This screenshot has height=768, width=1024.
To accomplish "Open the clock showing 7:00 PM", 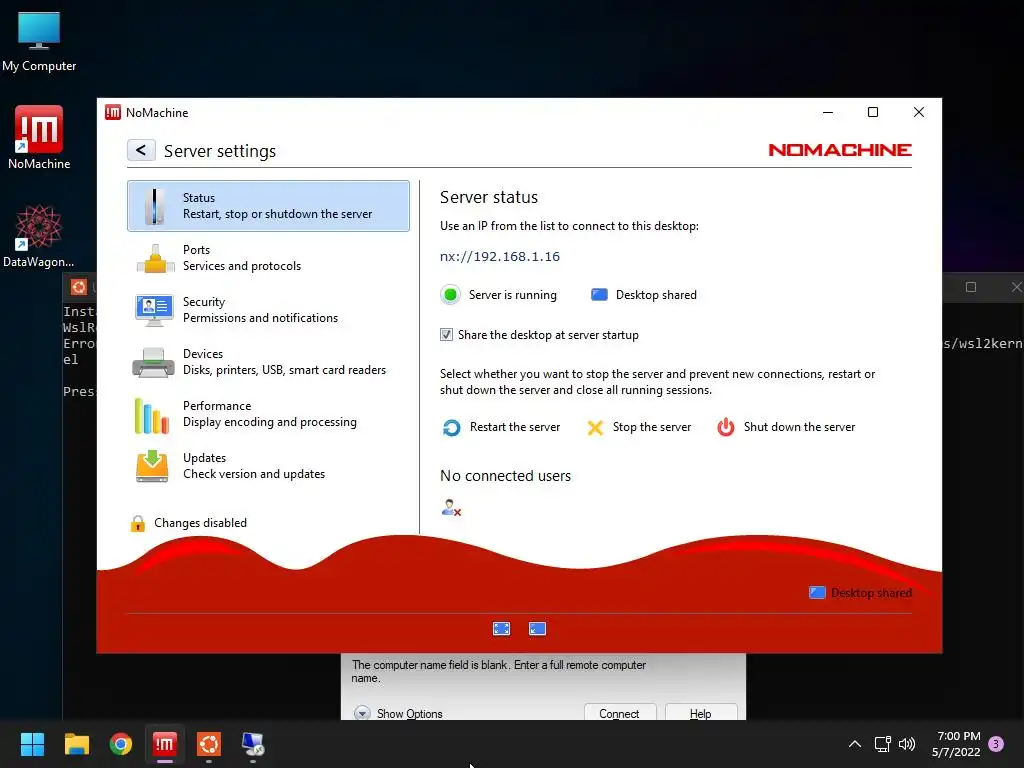I will coord(956,744).
